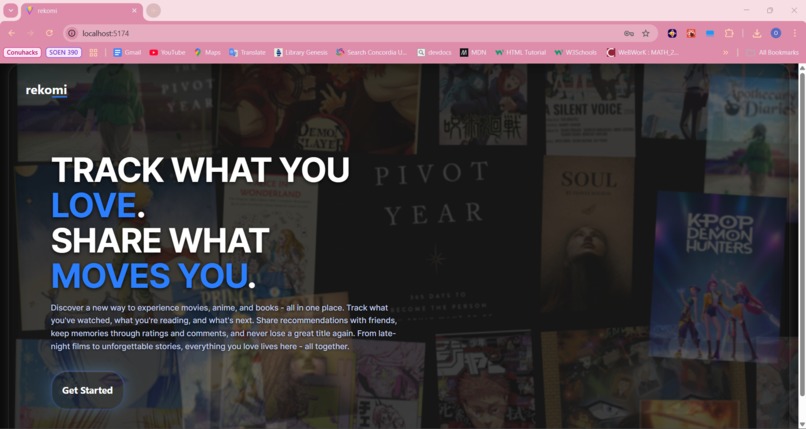Screen dimensions: 806x429
Task: Click the browser back arrow
Action: [x=11, y=33]
